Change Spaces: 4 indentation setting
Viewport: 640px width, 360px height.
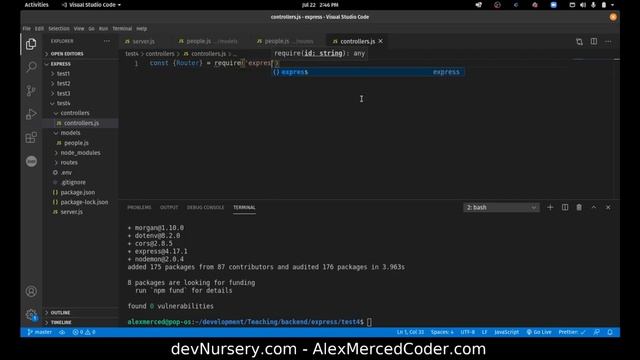click(x=442, y=332)
